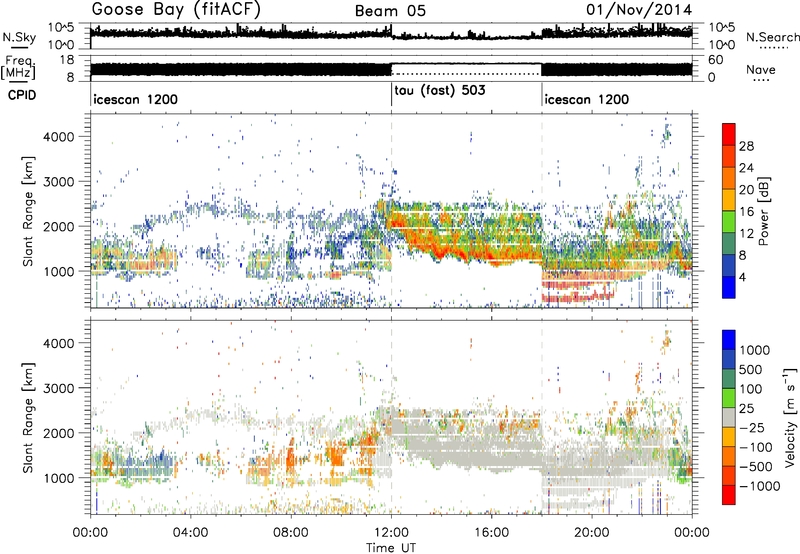Click the 'Beam 05' heading
The width and height of the screenshot is (800, 554).
[x=390, y=11]
